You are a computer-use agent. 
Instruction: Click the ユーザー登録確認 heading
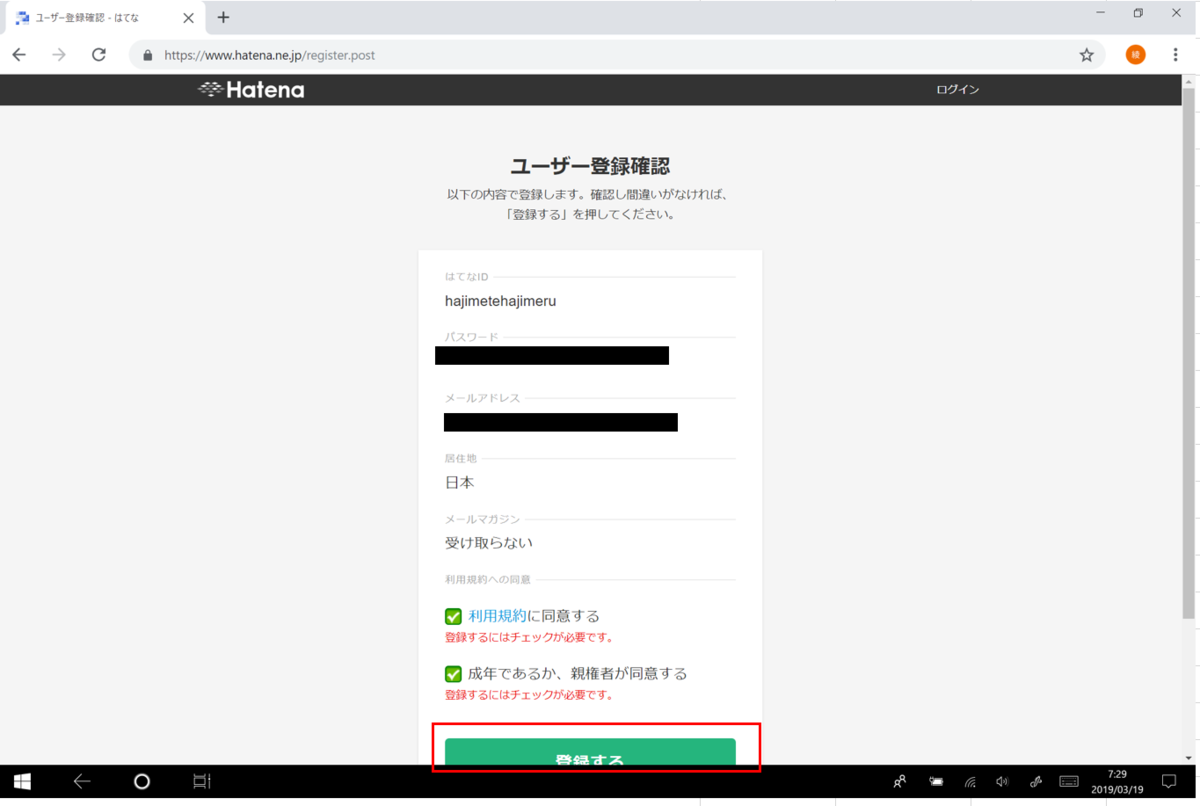coord(590,166)
